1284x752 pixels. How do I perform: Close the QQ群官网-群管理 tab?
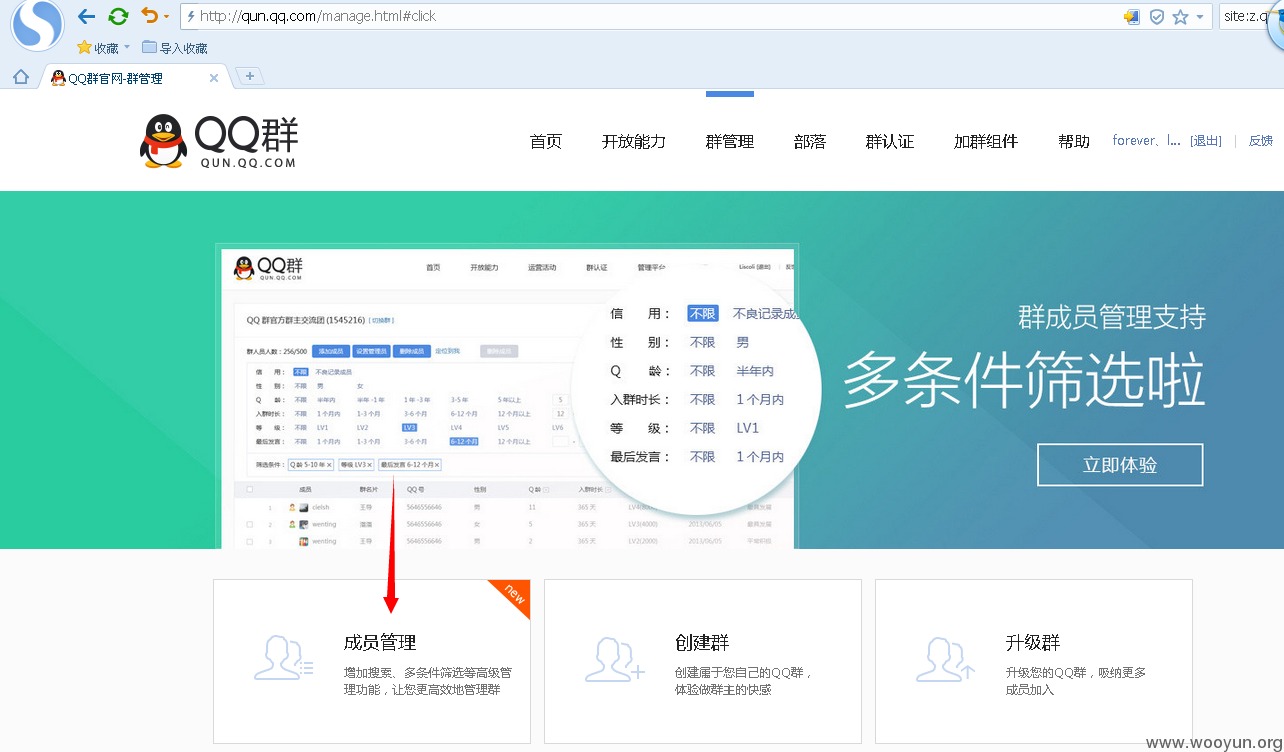pos(214,78)
